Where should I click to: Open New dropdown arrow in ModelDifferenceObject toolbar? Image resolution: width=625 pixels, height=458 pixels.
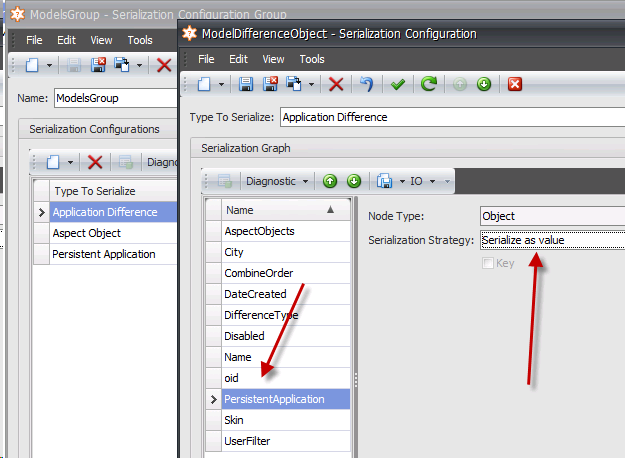[221, 84]
